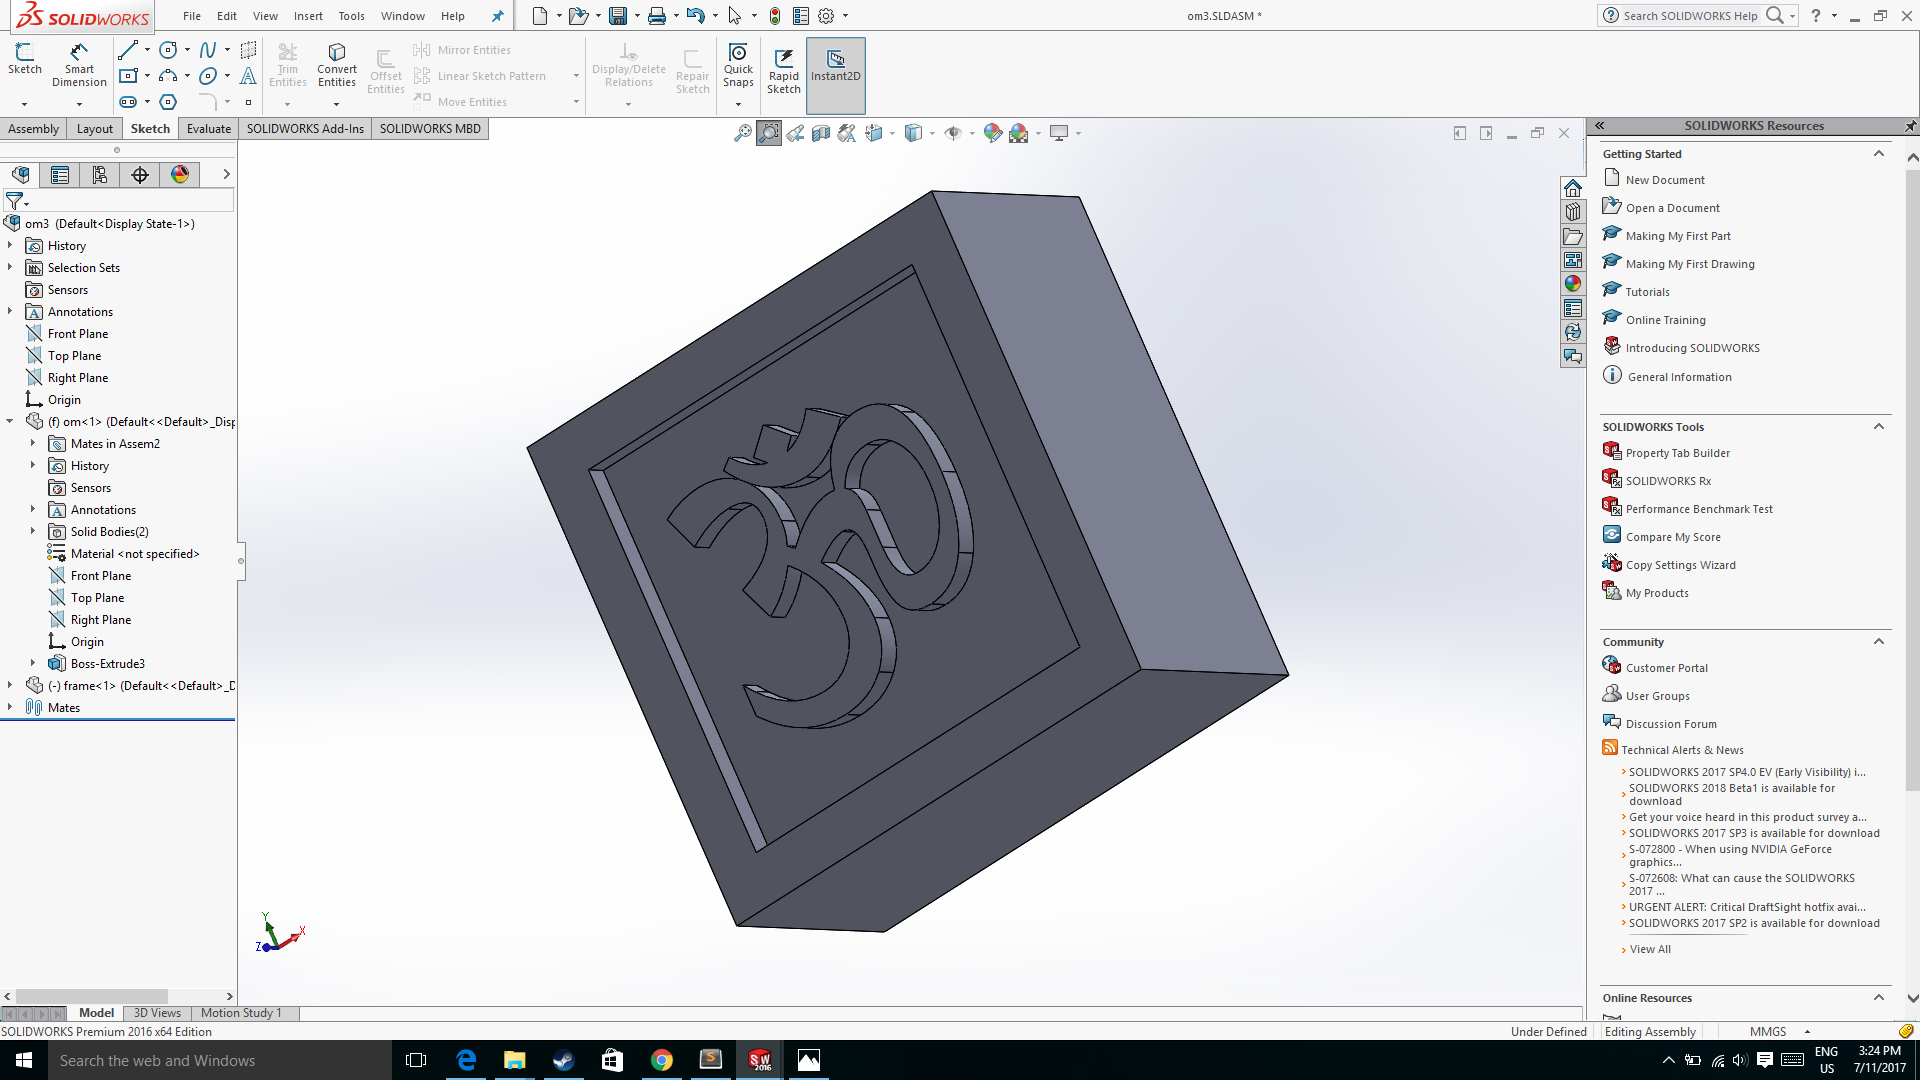
Task: Click Section View icon
Action: point(821,133)
